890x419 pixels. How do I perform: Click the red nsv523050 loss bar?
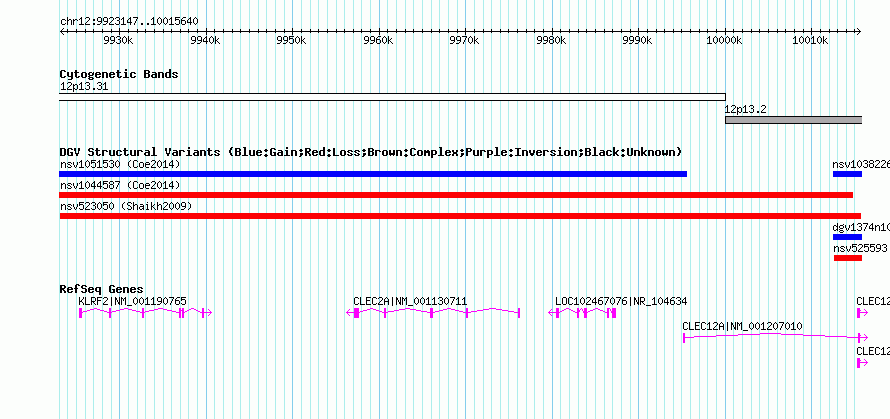460,216
